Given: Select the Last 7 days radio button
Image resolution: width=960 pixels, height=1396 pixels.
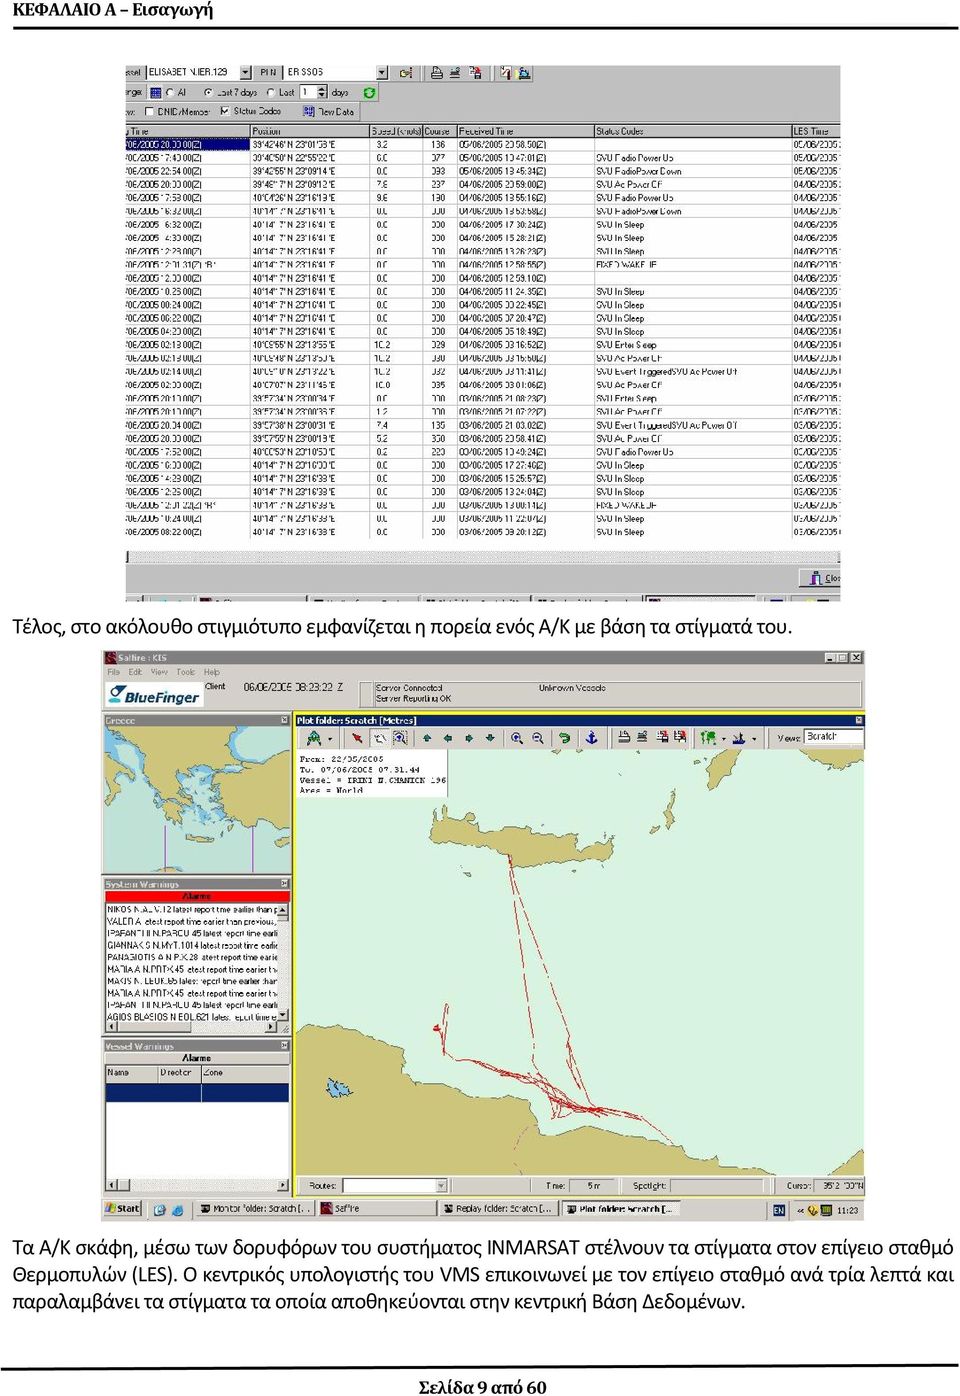Looking at the screenshot, I should click(x=208, y=93).
